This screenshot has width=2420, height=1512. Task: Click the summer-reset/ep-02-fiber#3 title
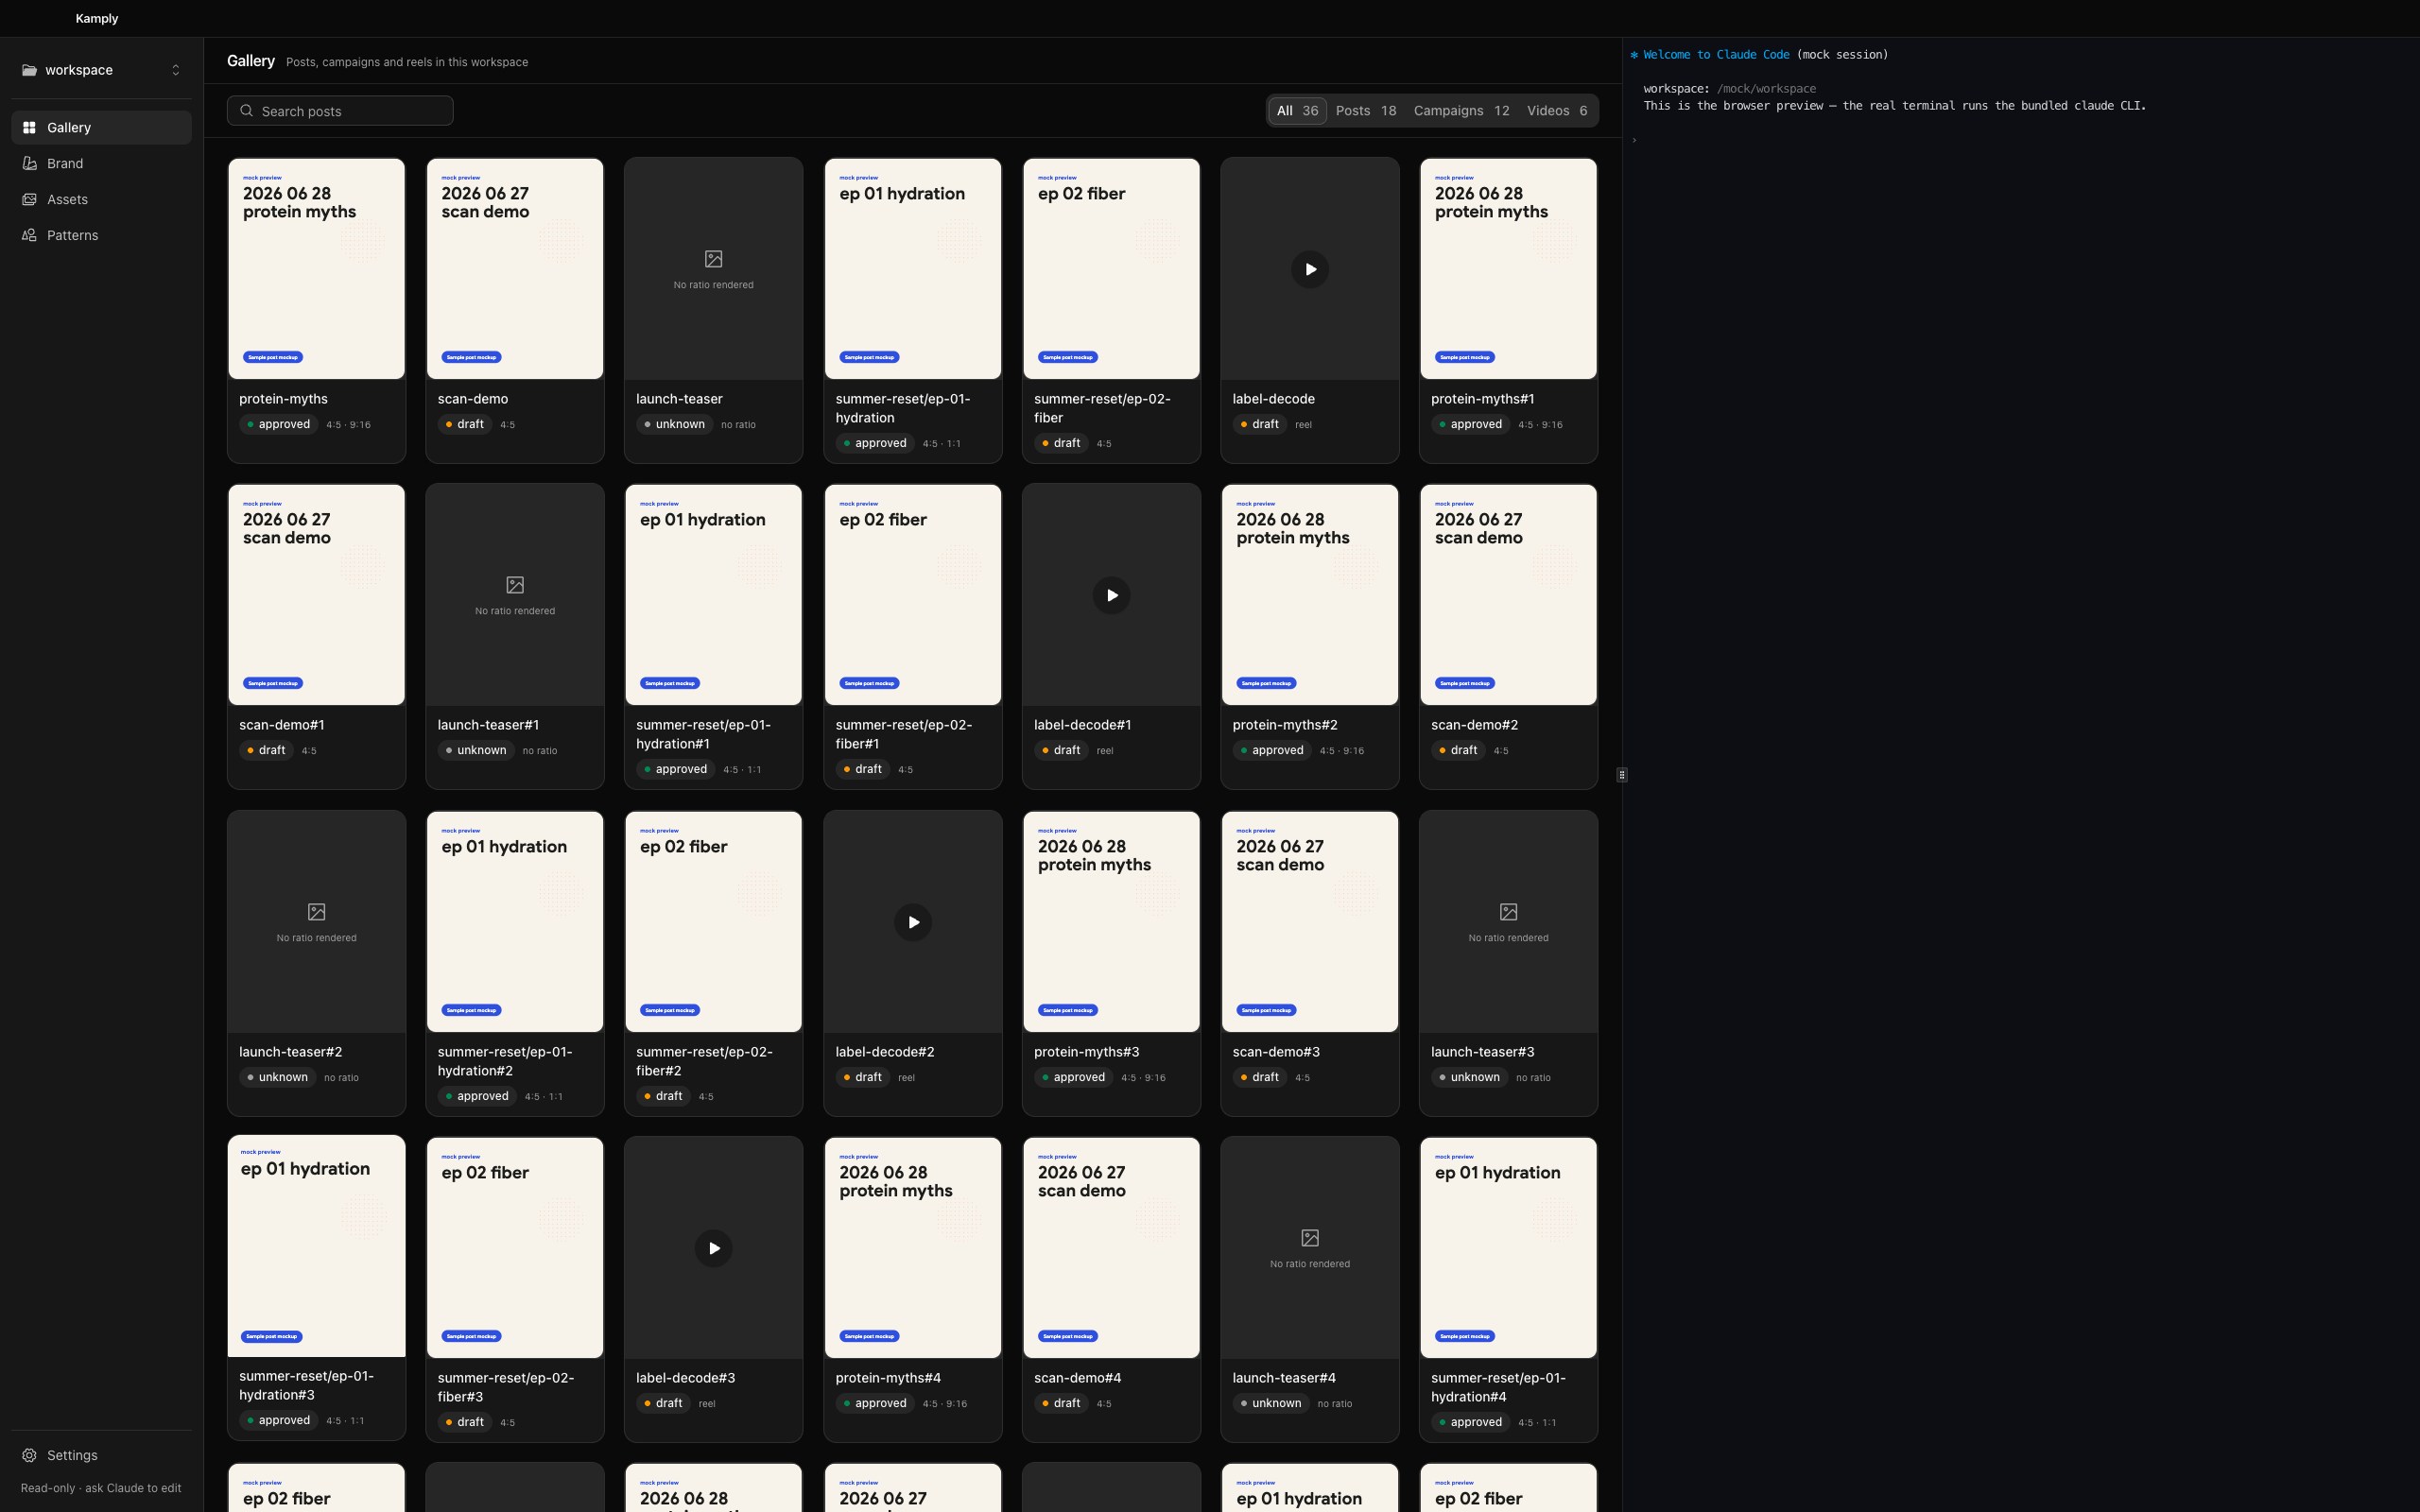click(x=505, y=1387)
